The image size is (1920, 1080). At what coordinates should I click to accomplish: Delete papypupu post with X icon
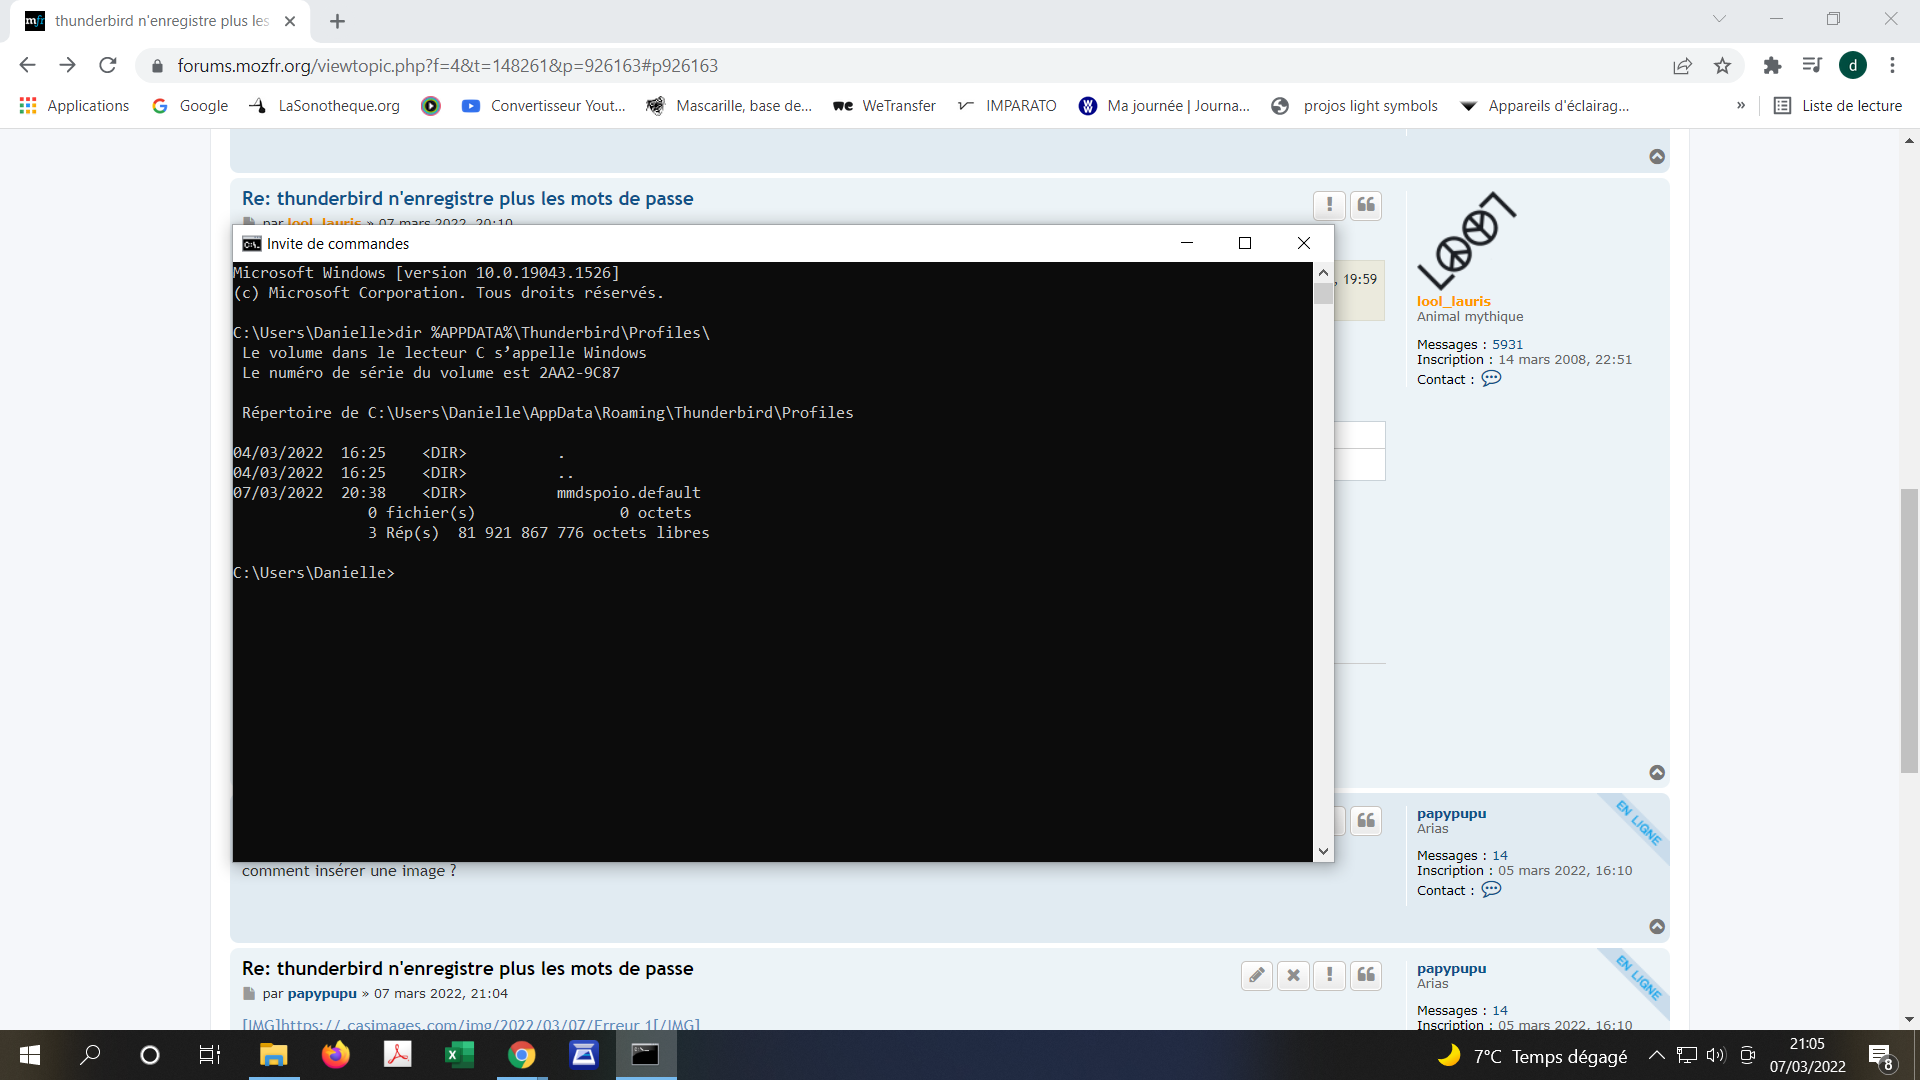[1293, 975]
